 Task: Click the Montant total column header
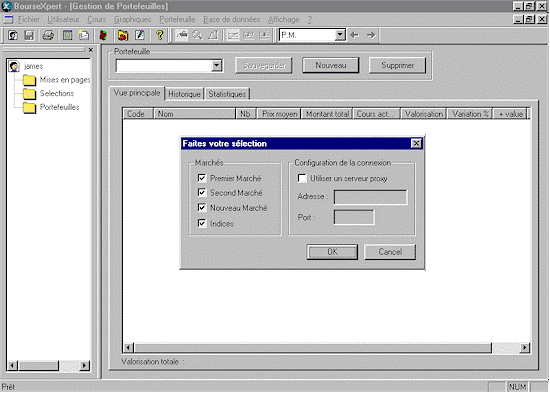tap(327, 114)
